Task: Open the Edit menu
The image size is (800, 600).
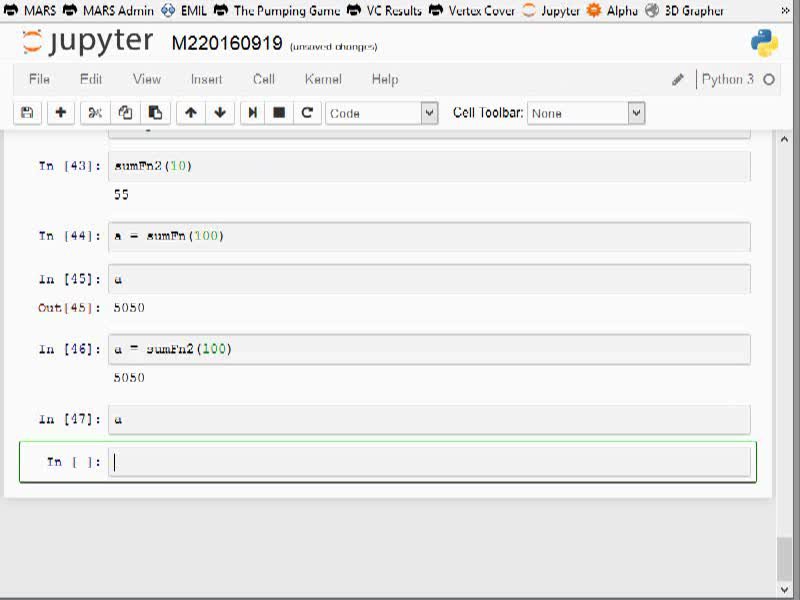Action: click(x=91, y=79)
